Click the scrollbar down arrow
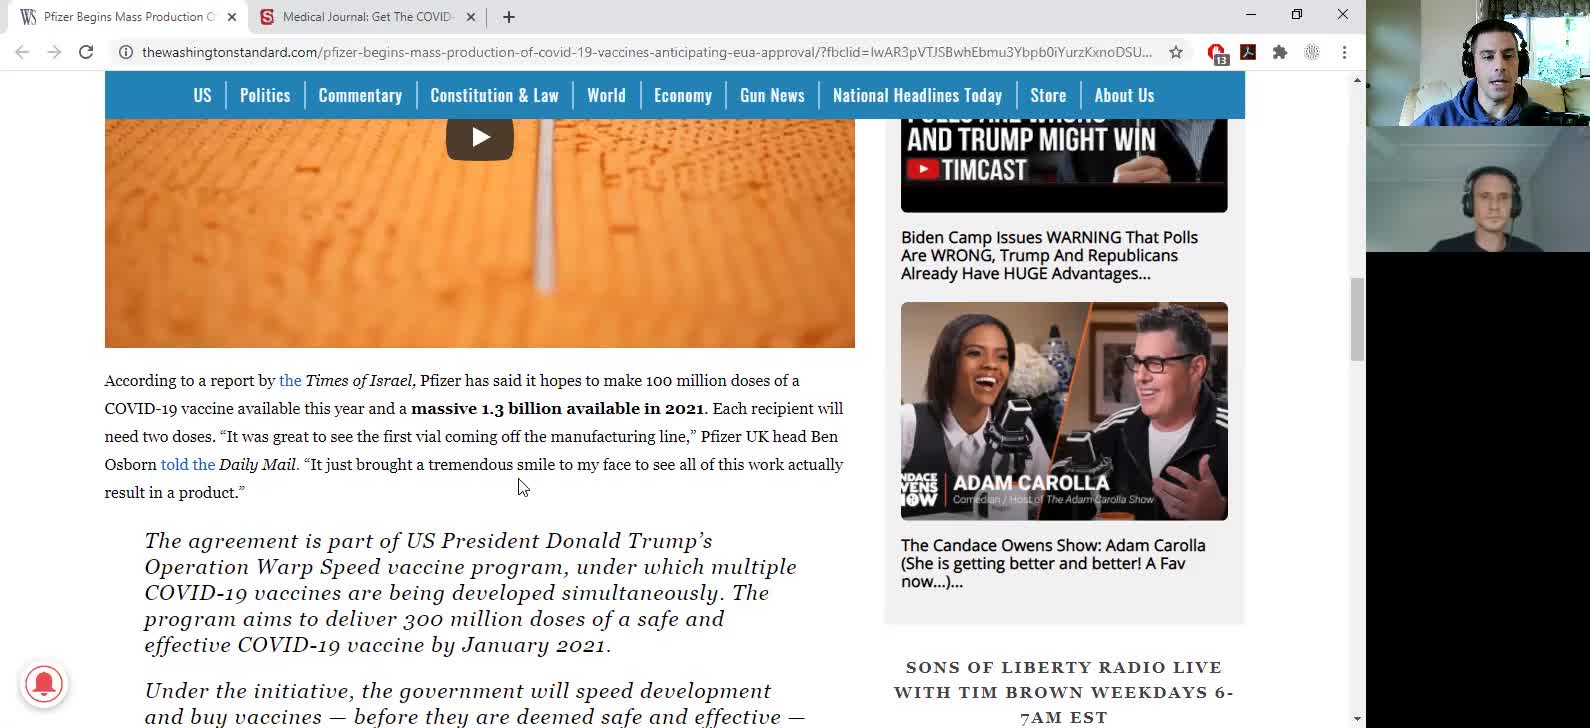This screenshot has width=1590, height=728. 1357,719
